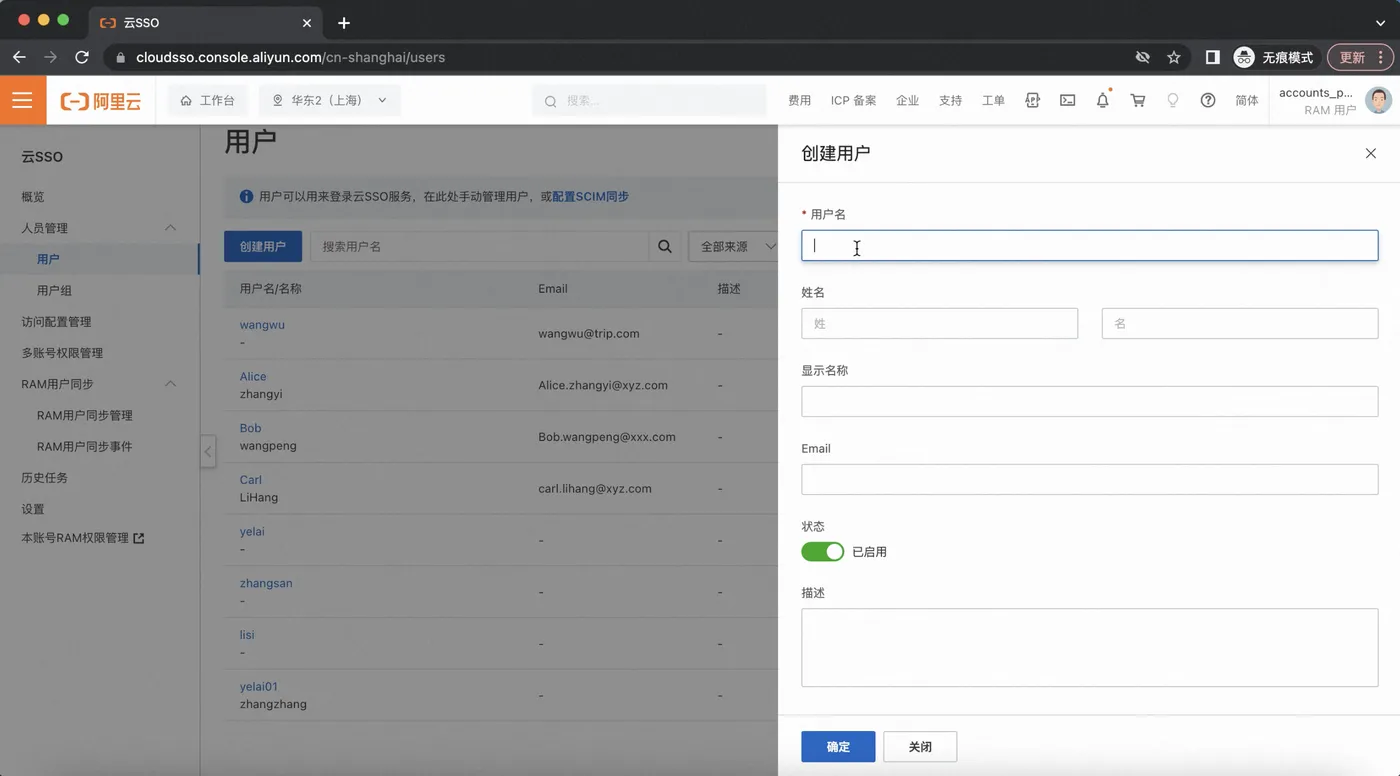Reload the page

(x=82, y=57)
